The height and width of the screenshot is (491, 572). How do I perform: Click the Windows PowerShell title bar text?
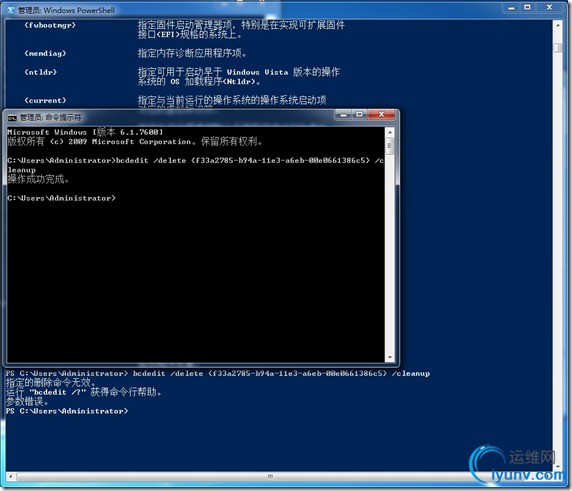pos(66,10)
